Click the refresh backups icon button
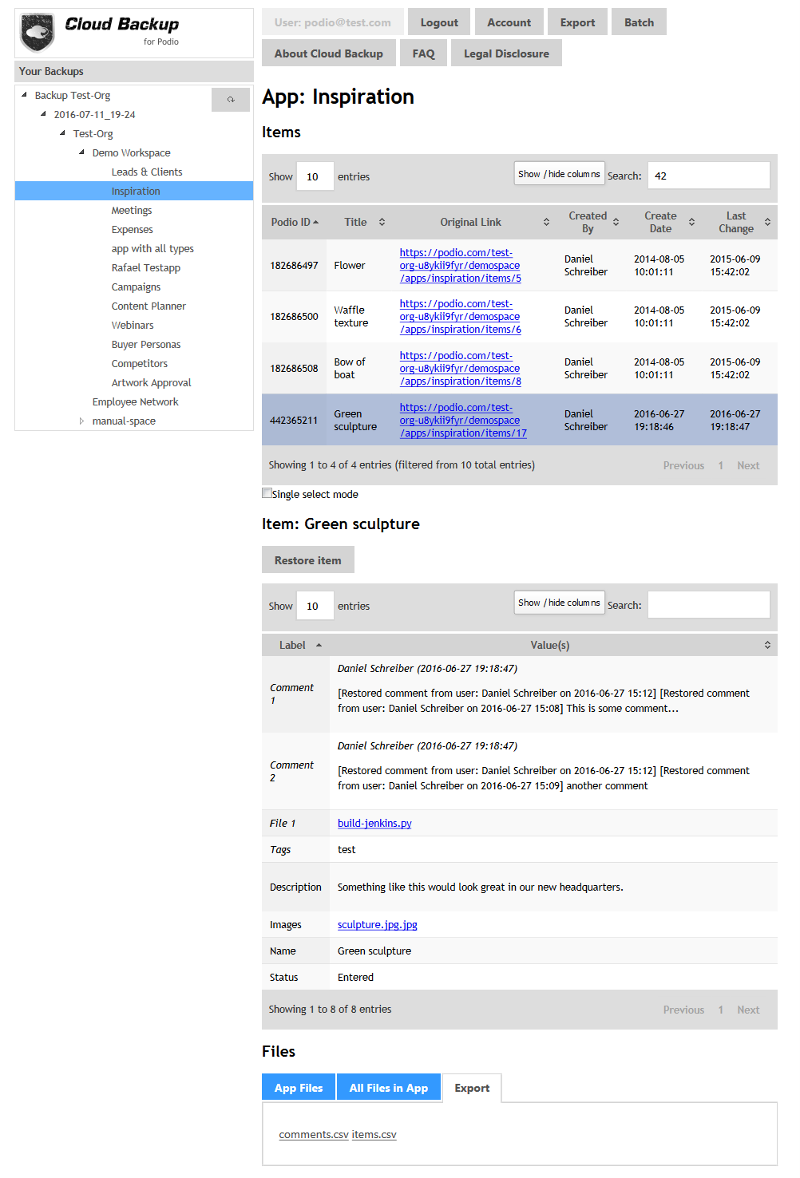800x1178 pixels. coord(231,99)
